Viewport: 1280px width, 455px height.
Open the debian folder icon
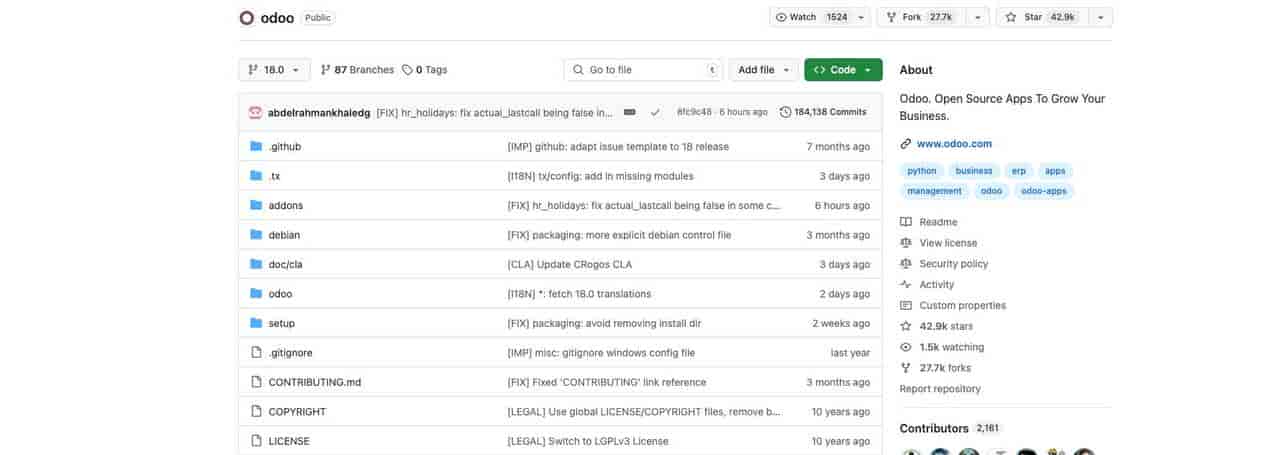pyautogui.click(x=256, y=235)
